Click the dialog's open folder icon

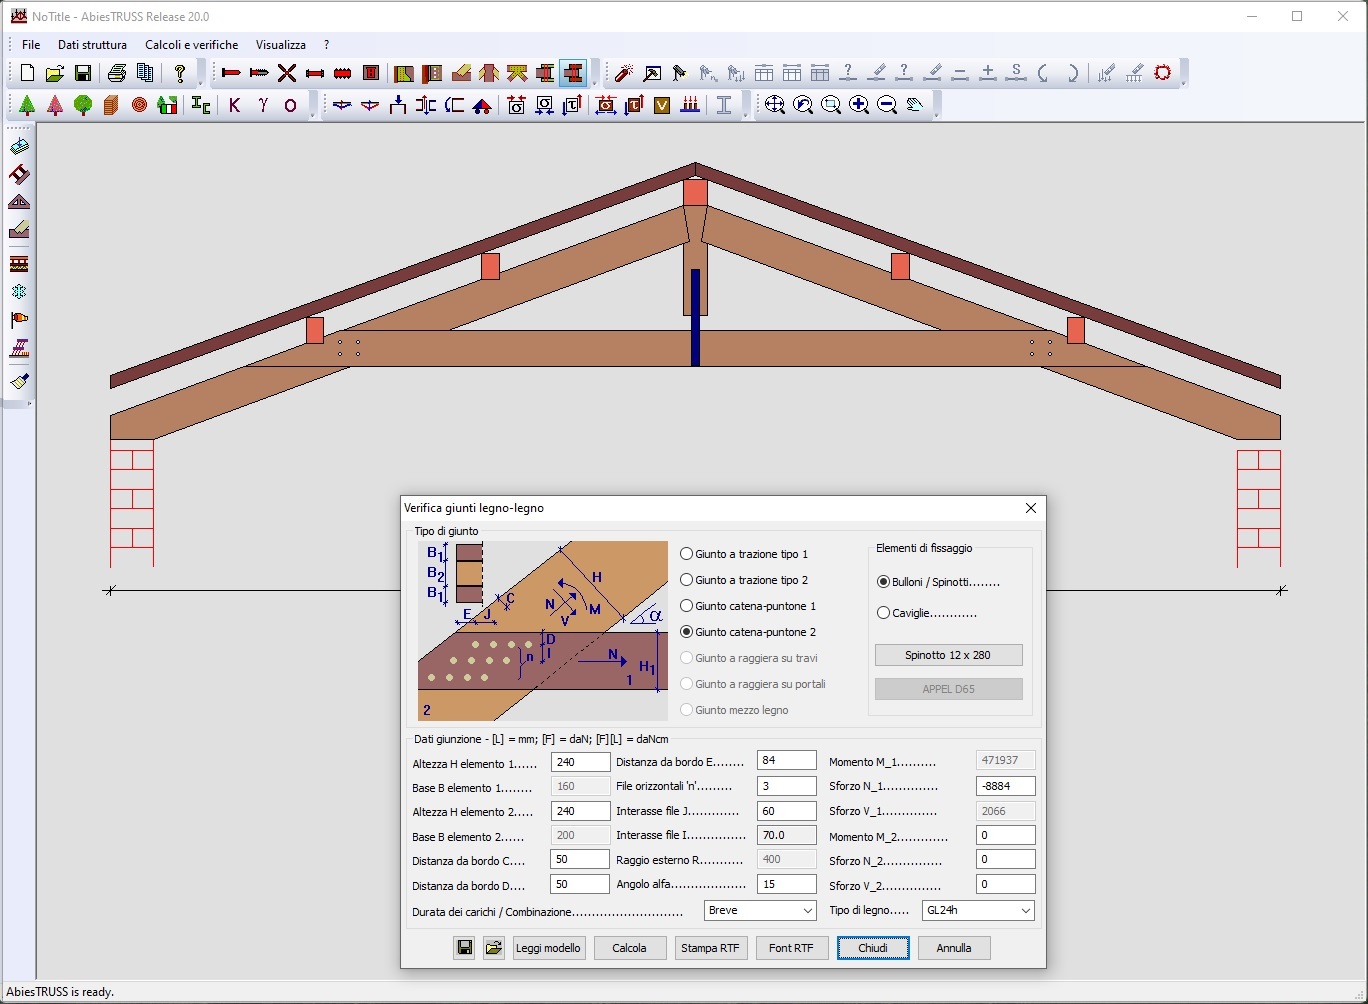point(494,948)
